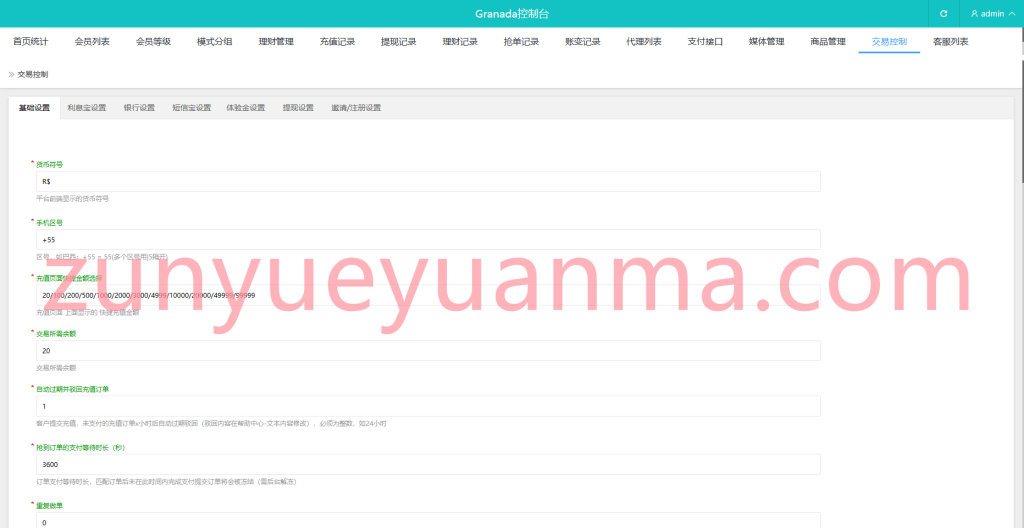Click the 重复做单 input showing 0
1024x528 pixels.
[x=428, y=520]
